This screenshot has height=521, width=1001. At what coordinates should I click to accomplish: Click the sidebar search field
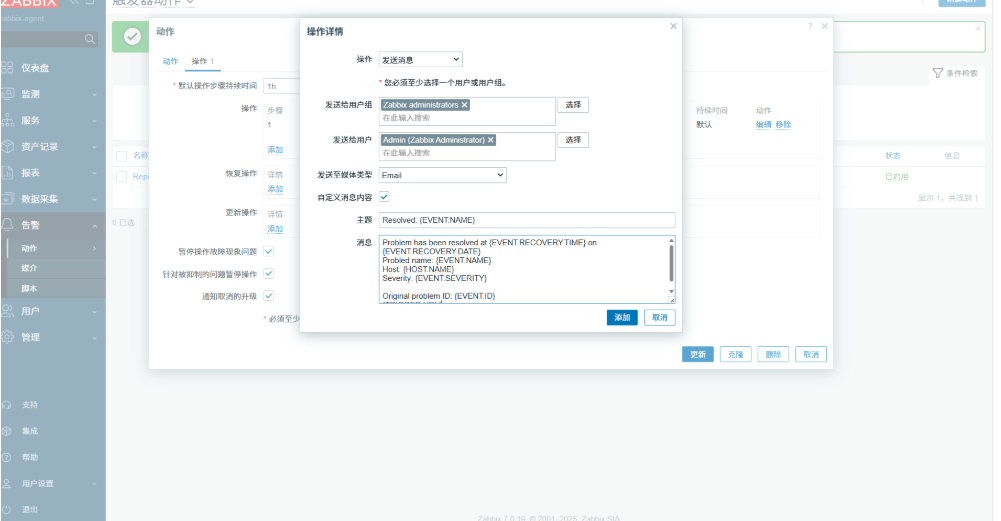point(50,40)
